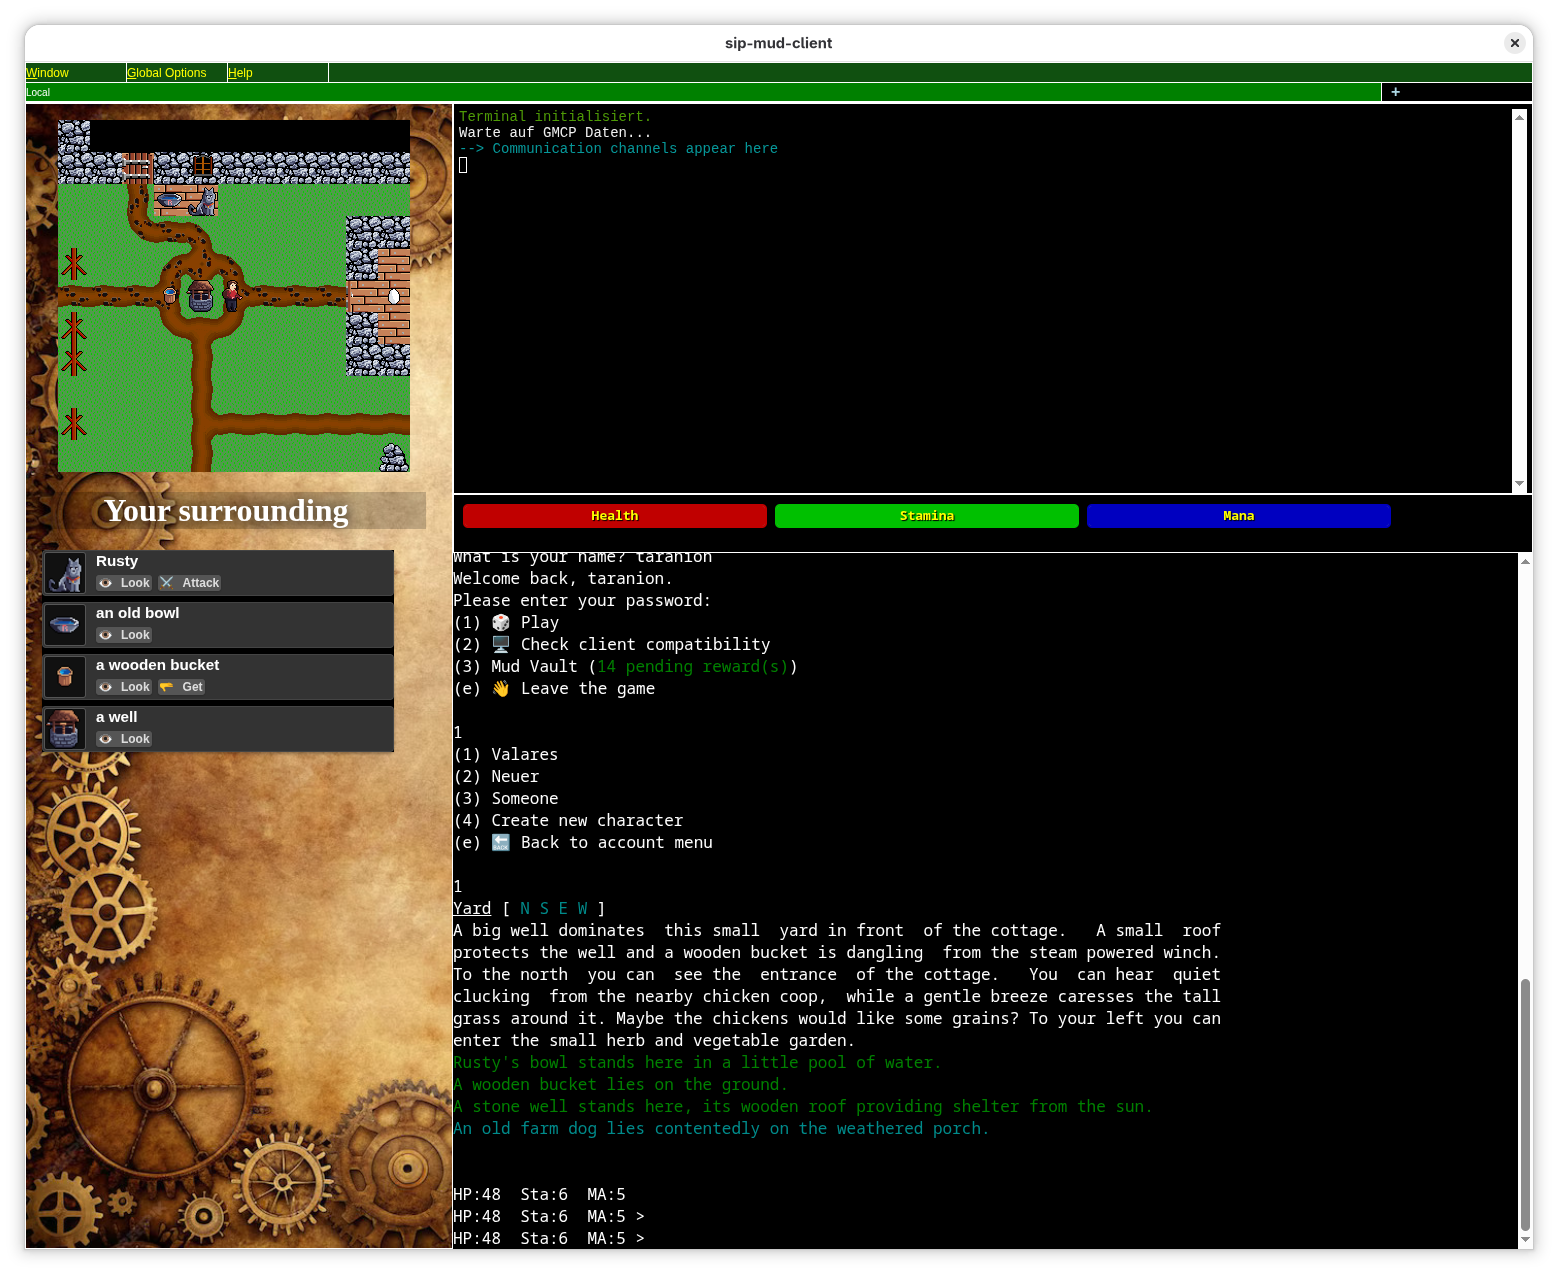Open the Global Options menu

coord(166,73)
